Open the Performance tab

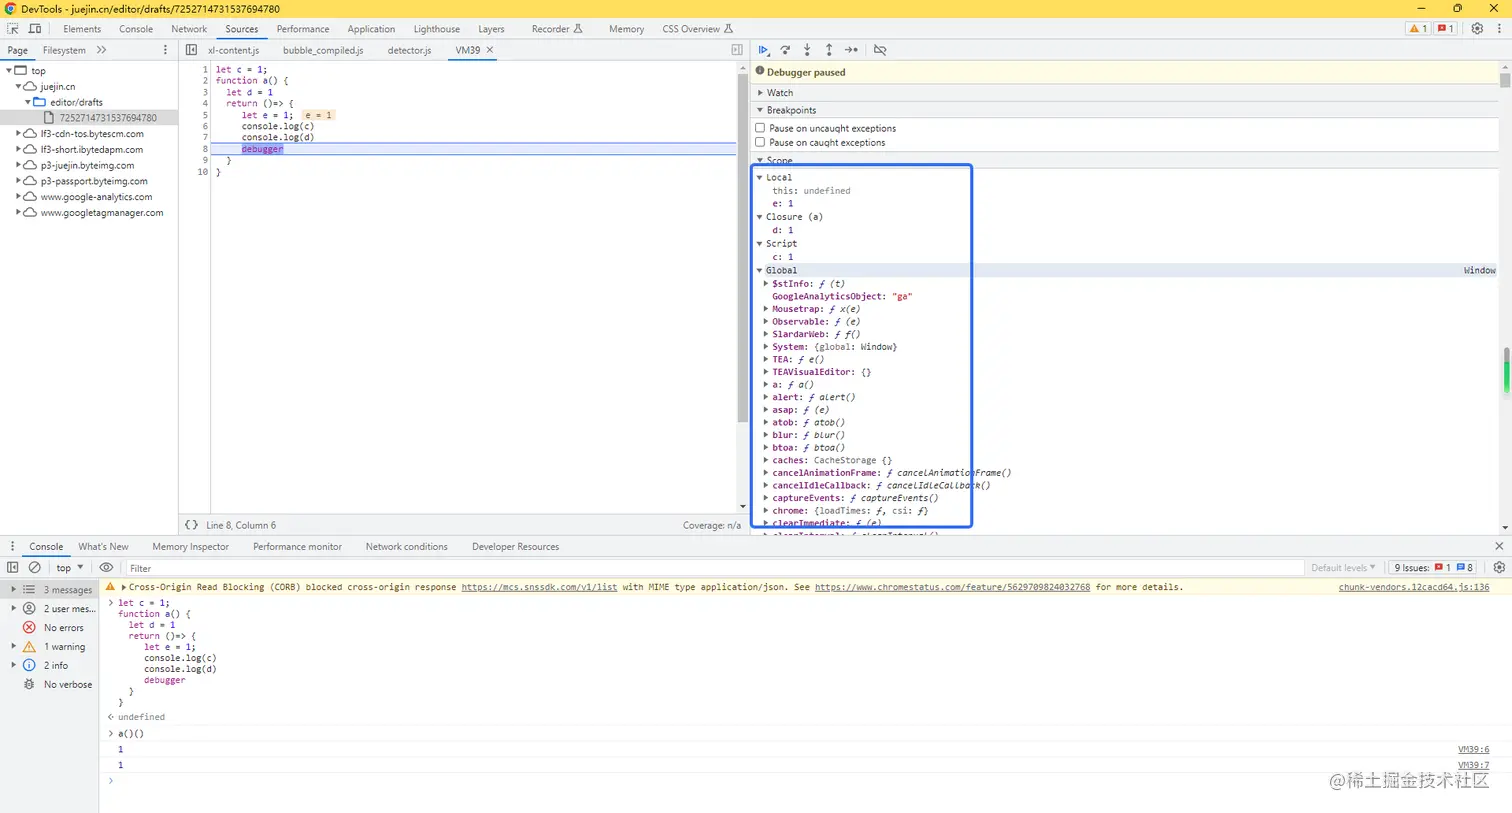click(x=303, y=29)
